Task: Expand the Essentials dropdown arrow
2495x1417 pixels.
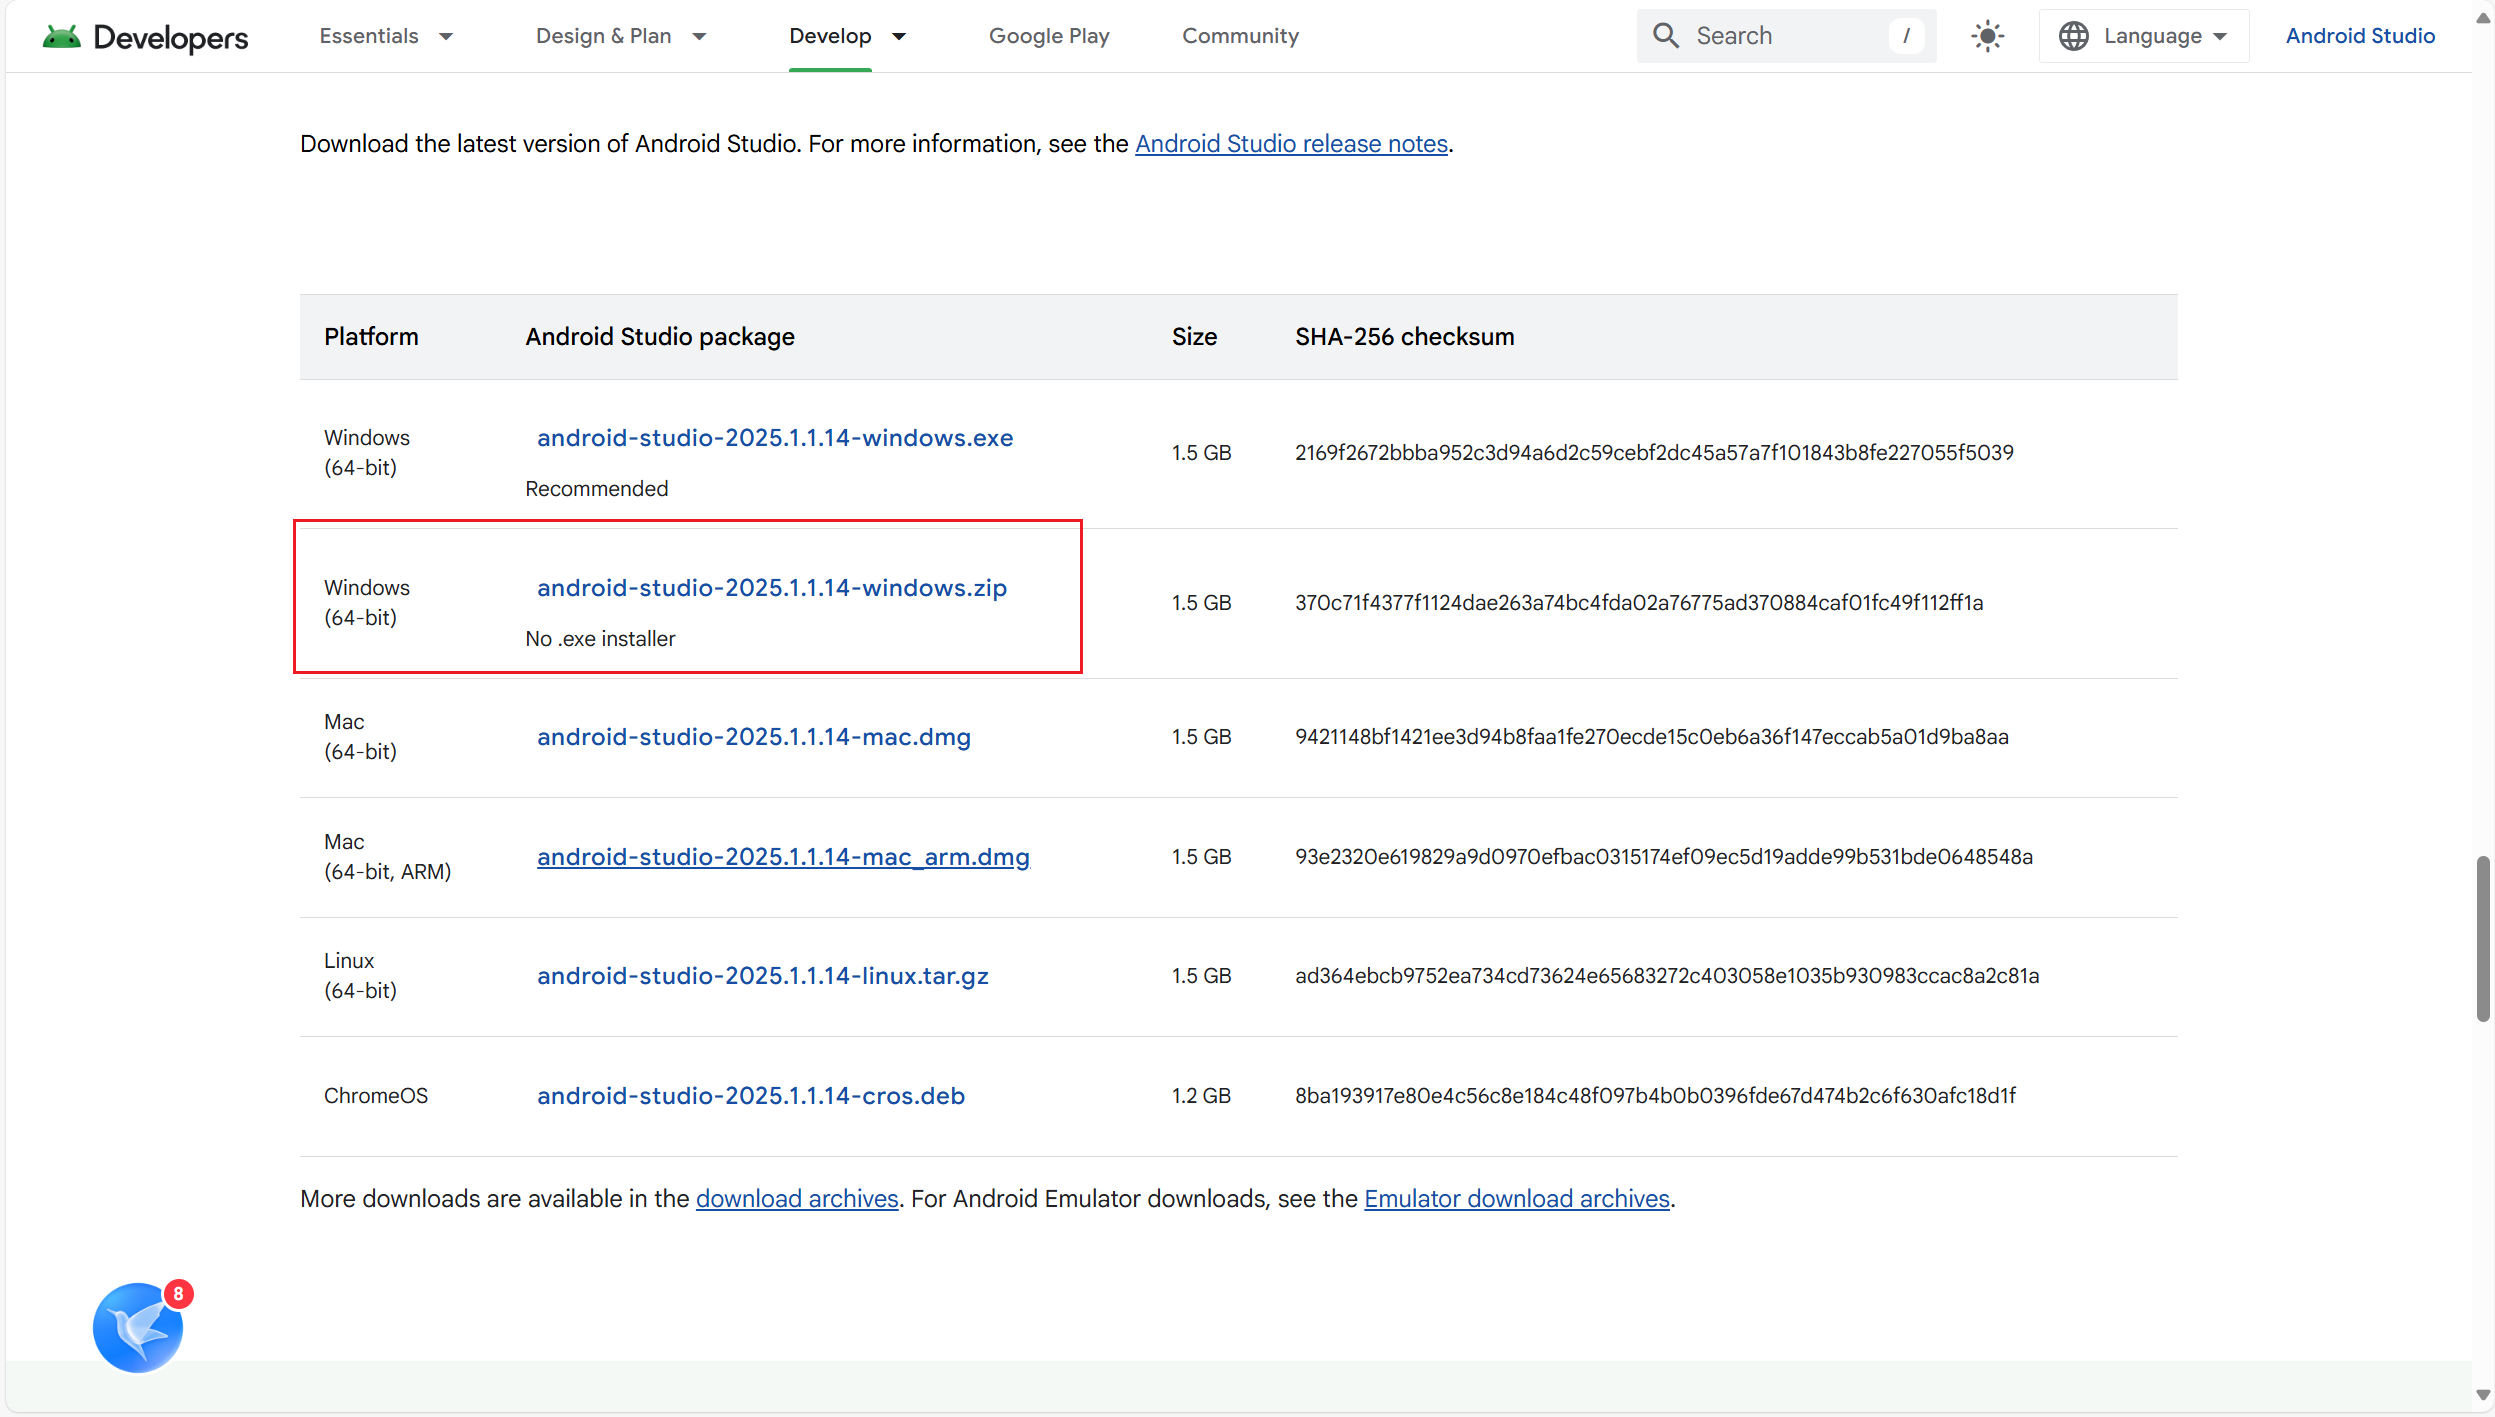Action: coord(446,37)
